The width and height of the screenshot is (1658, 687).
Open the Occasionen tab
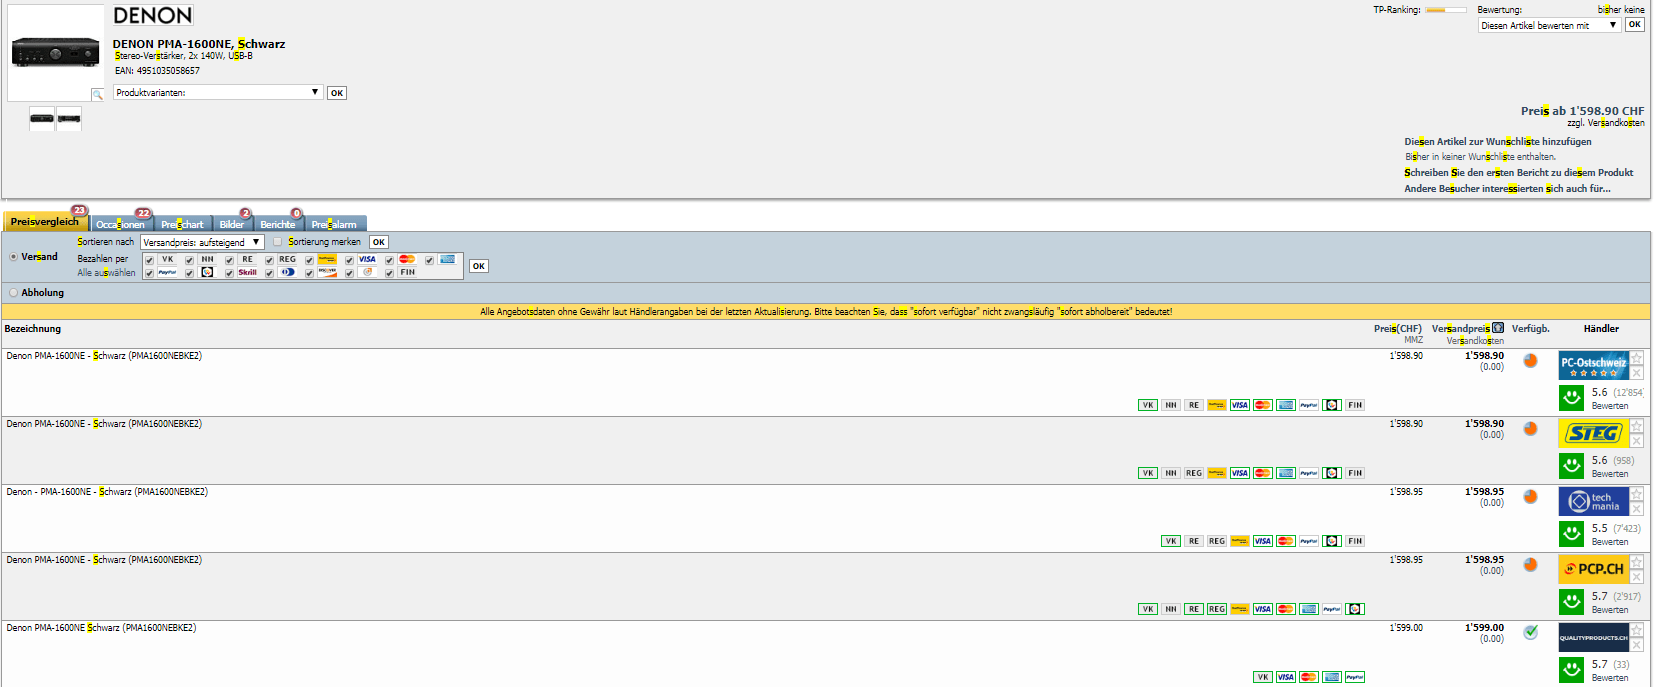[120, 224]
